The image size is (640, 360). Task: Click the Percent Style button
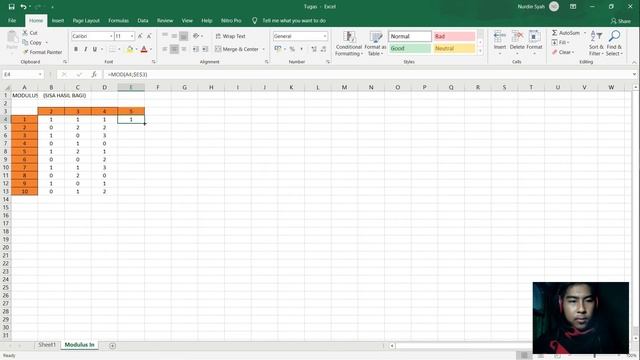pyautogui.click(x=292, y=49)
